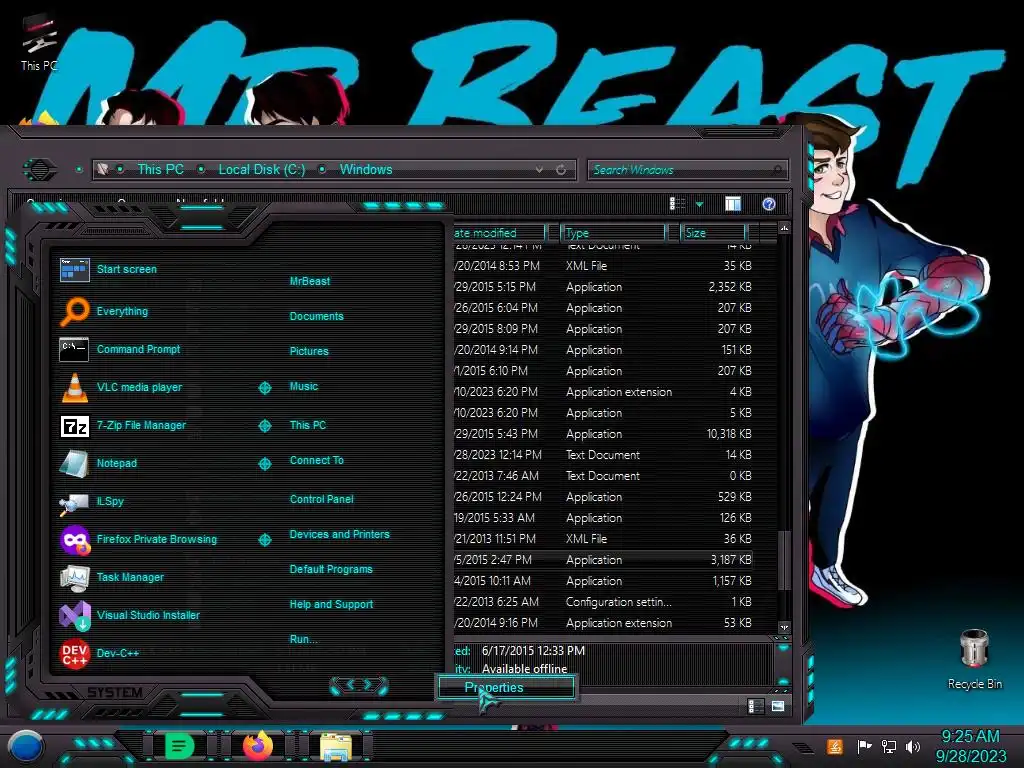
Task: Click the orange tray notification icon
Action: [835, 746]
